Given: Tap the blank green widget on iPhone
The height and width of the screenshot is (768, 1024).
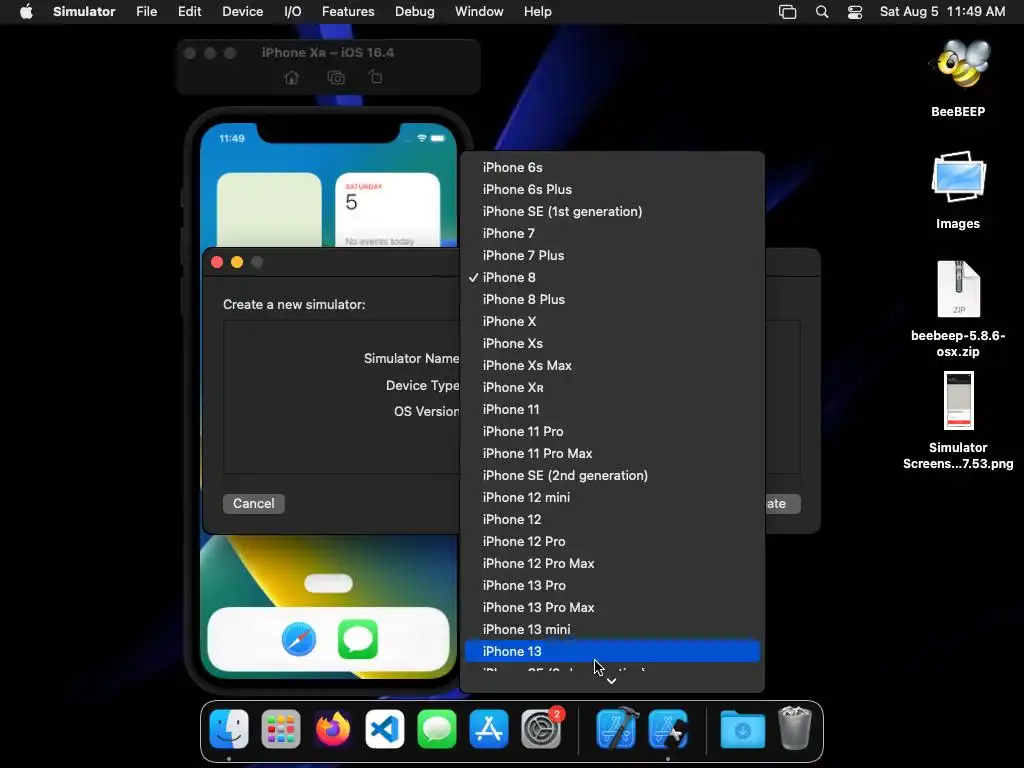Looking at the screenshot, I should click(x=269, y=210).
